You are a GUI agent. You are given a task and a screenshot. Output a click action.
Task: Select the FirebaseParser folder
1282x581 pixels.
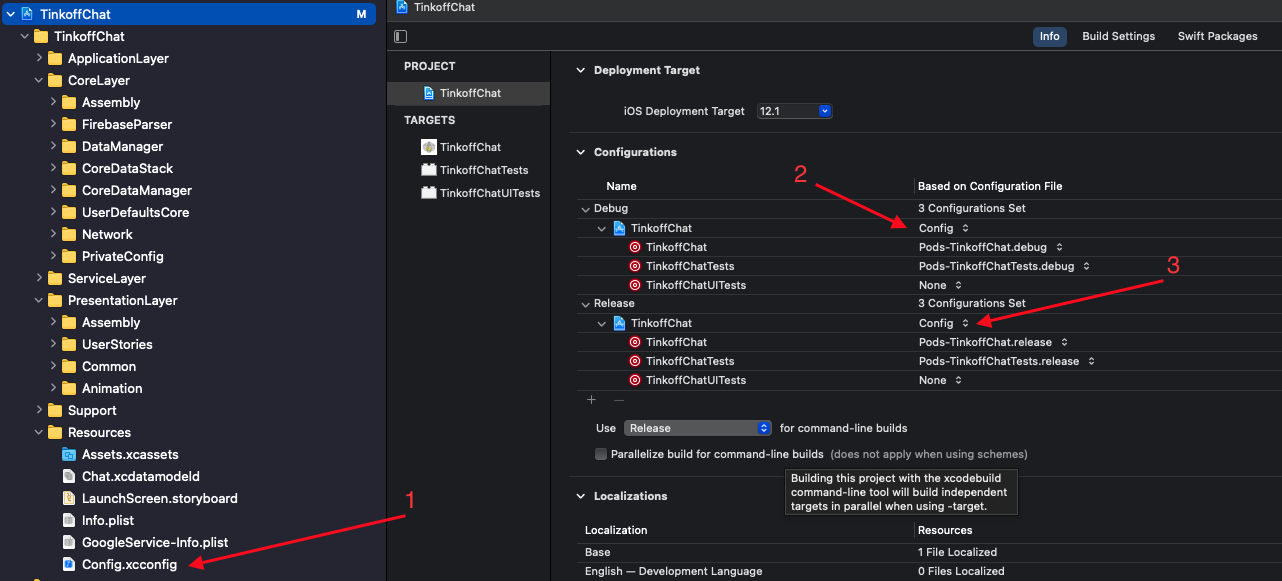tap(126, 124)
